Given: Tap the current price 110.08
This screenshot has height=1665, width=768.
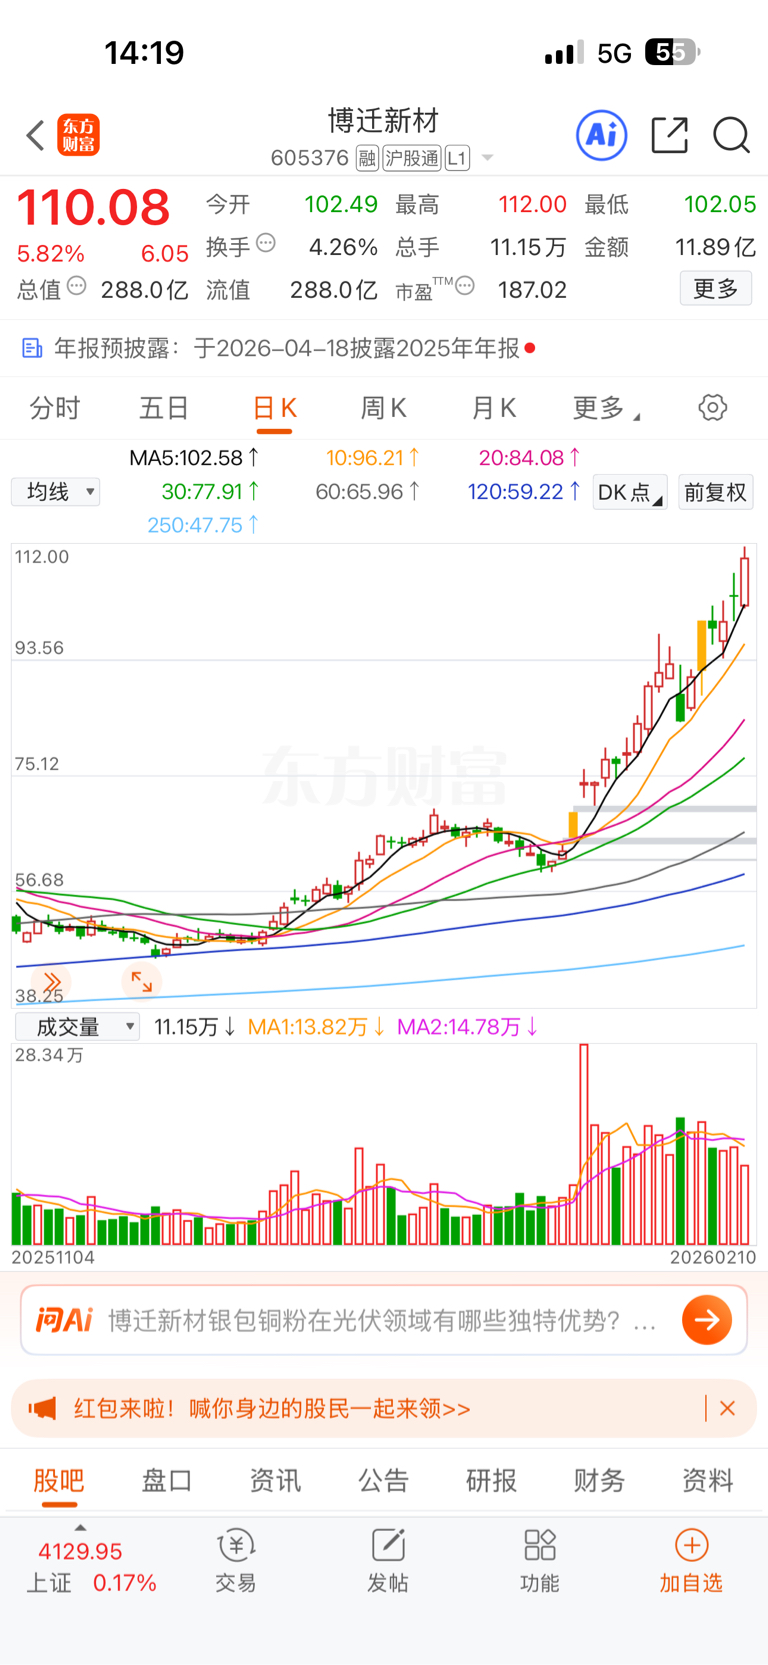Looking at the screenshot, I should tap(93, 208).
